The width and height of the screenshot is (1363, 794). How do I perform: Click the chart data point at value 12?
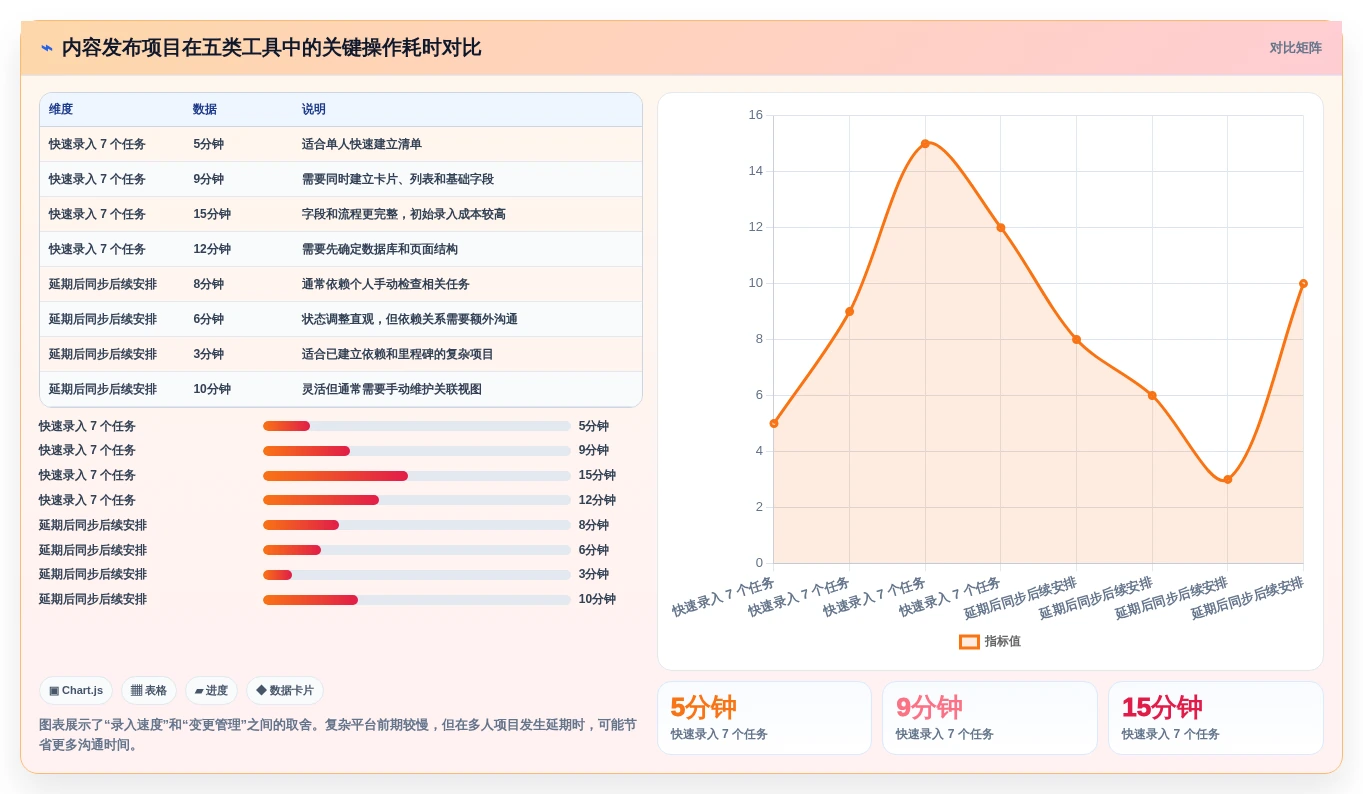click(1001, 228)
